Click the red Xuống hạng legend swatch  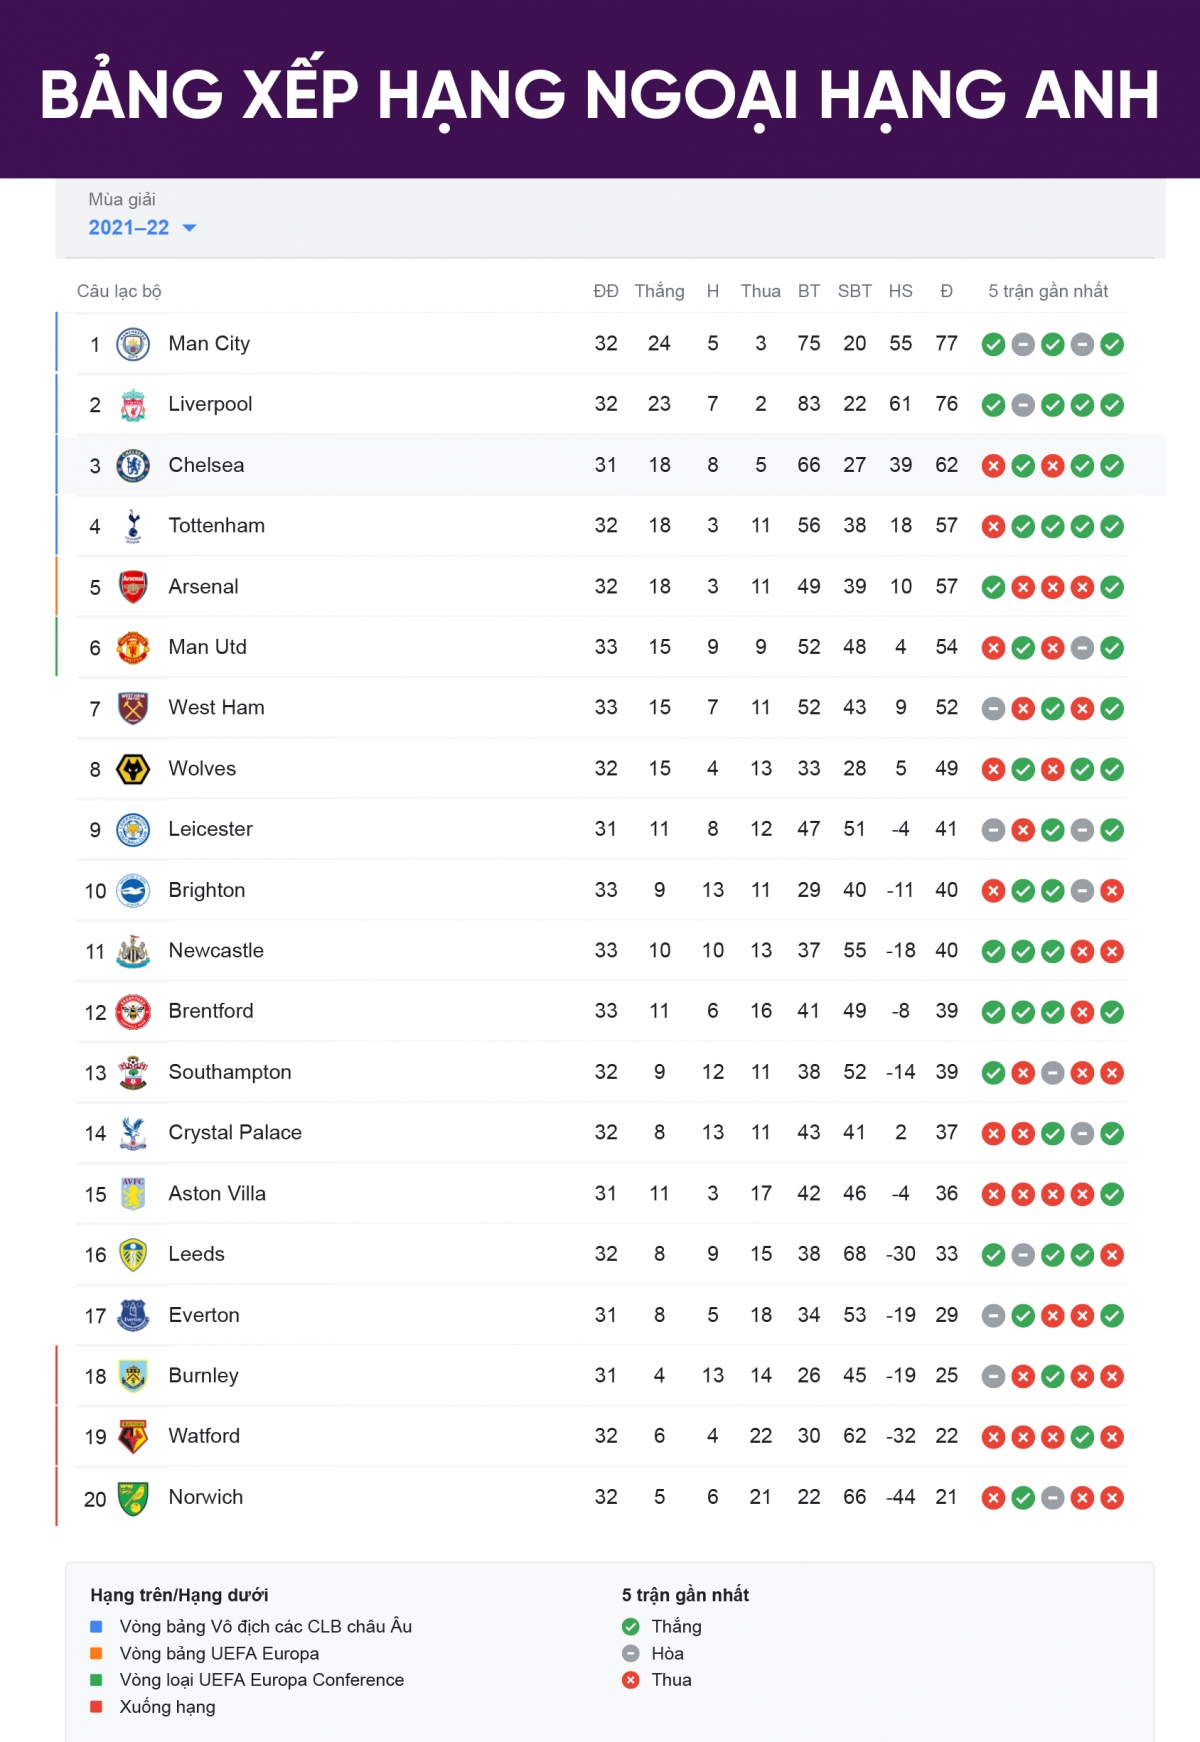click(x=96, y=1707)
